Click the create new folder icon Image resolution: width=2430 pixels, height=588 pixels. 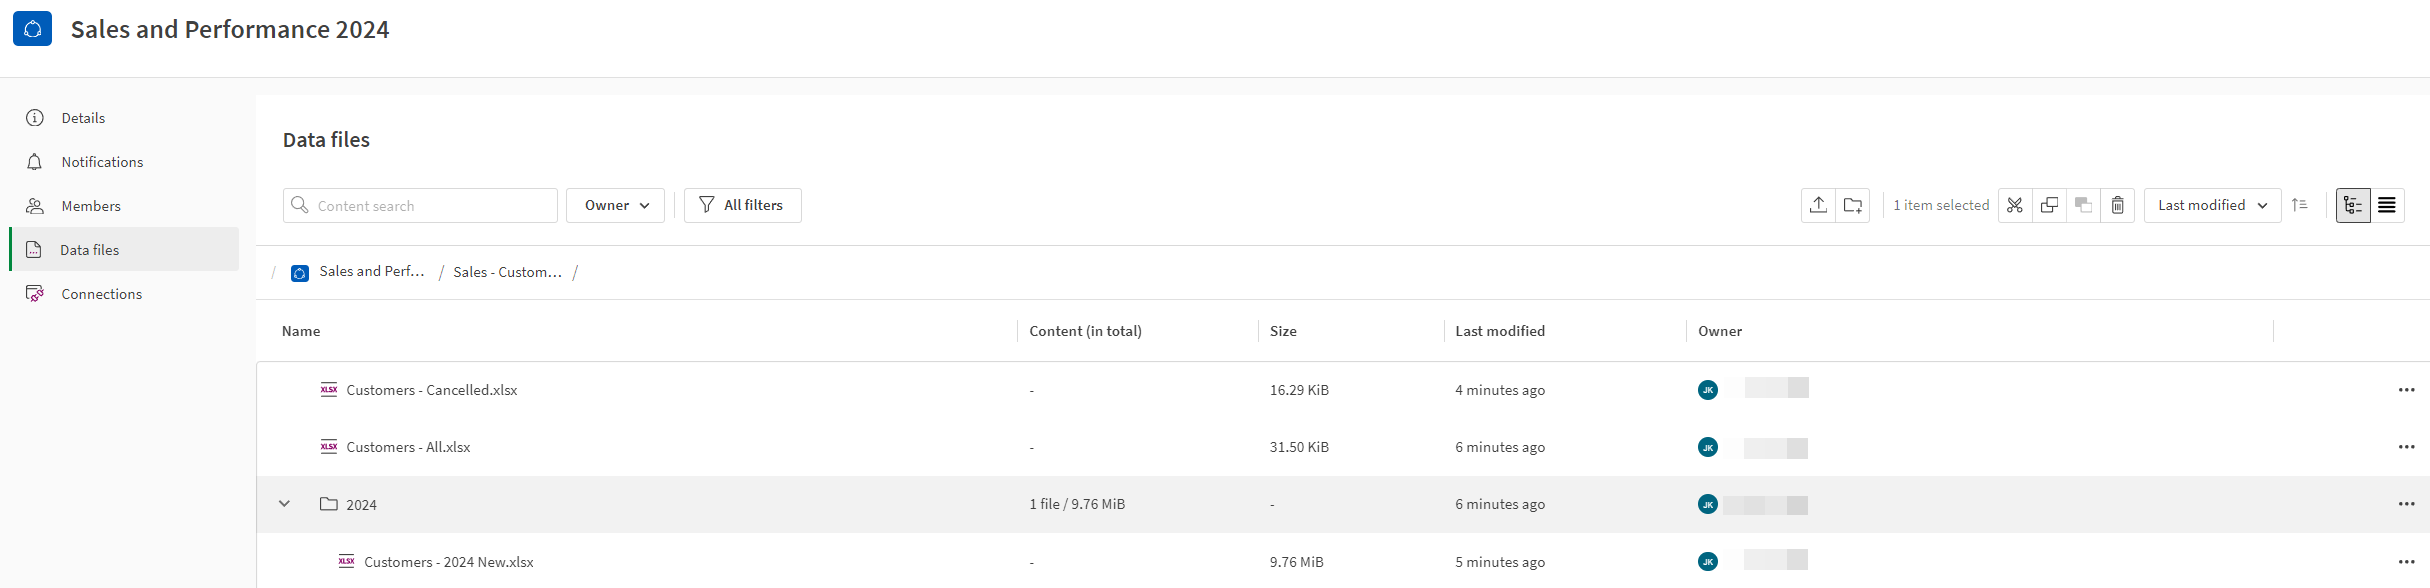pos(1853,205)
